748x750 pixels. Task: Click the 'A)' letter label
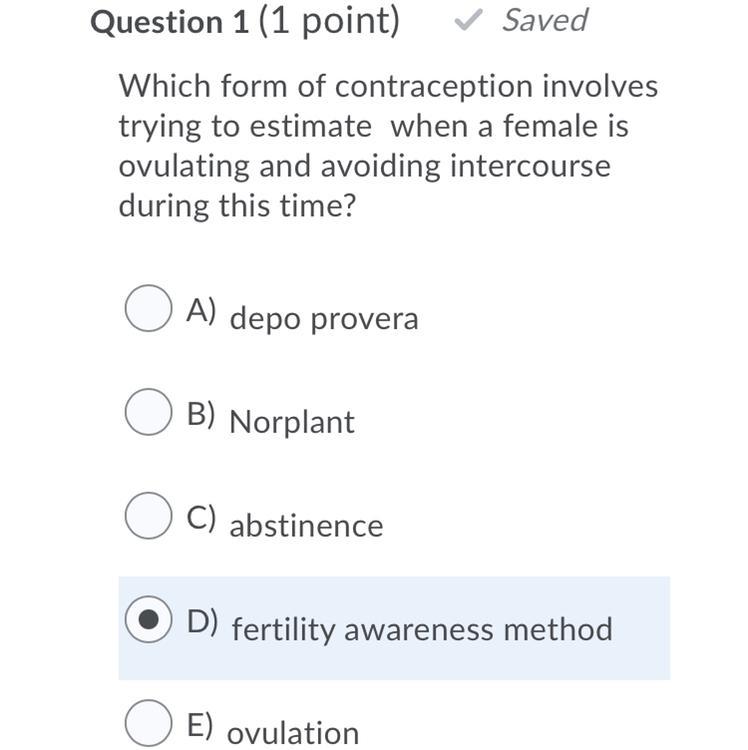(201, 311)
